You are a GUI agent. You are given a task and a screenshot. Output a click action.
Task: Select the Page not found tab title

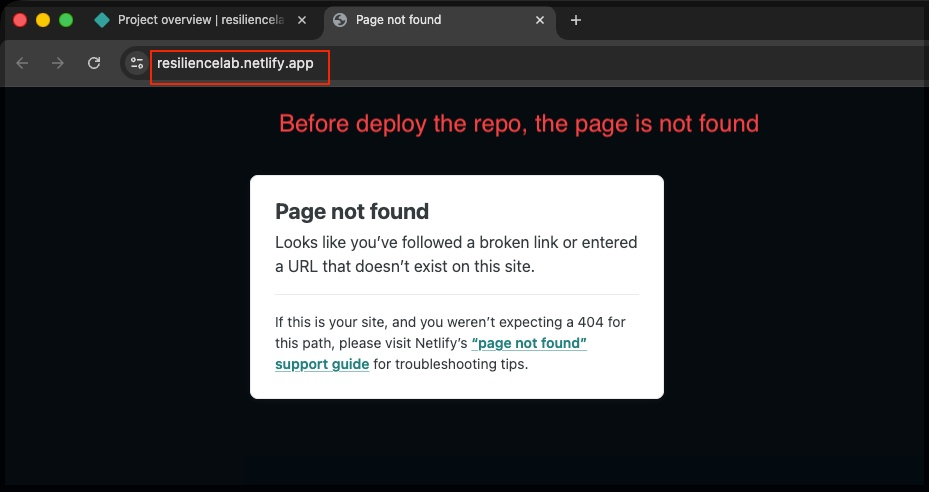tap(398, 20)
